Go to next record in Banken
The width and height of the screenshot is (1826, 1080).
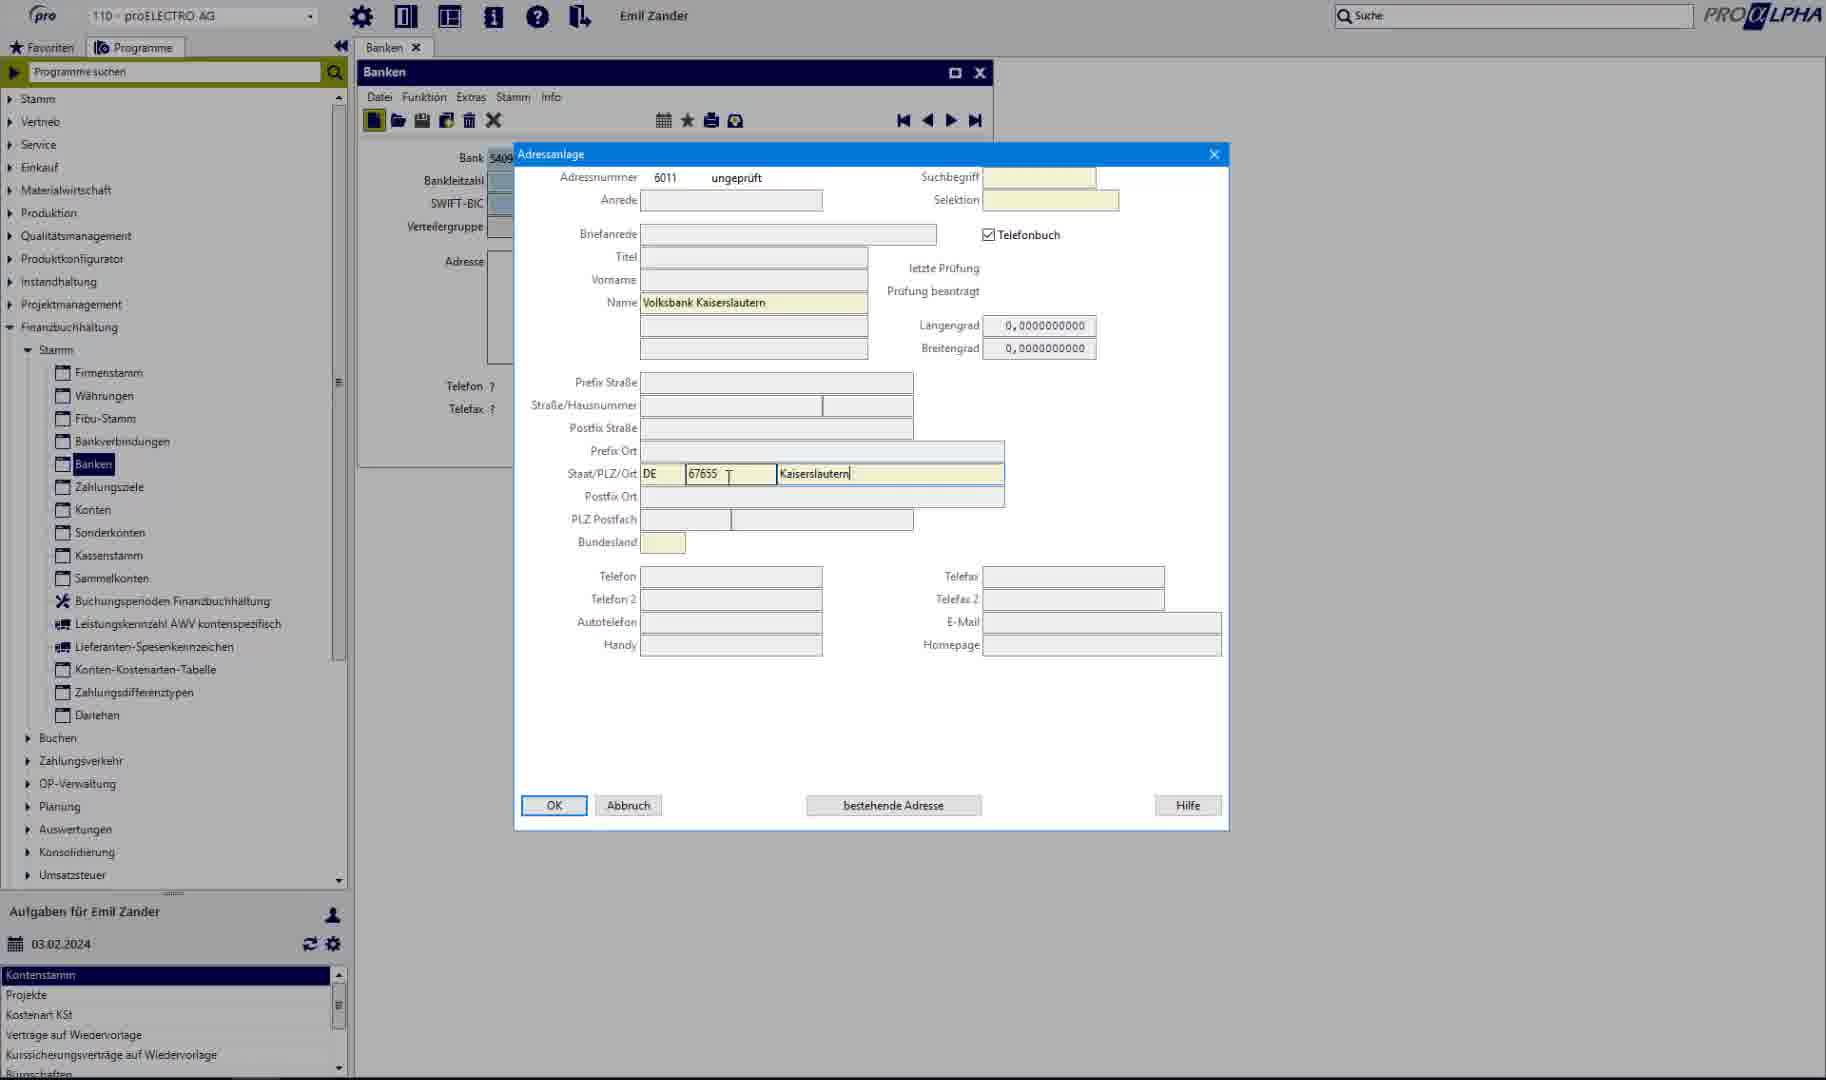click(951, 120)
